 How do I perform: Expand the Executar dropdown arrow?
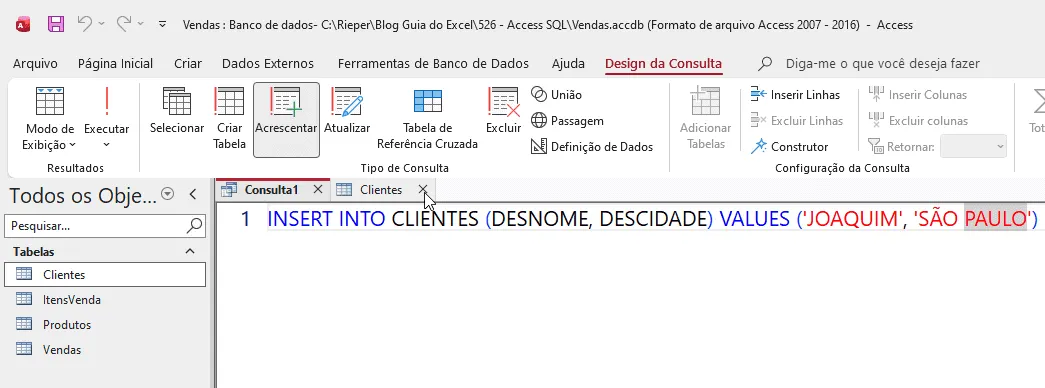(x=107, y=145)
